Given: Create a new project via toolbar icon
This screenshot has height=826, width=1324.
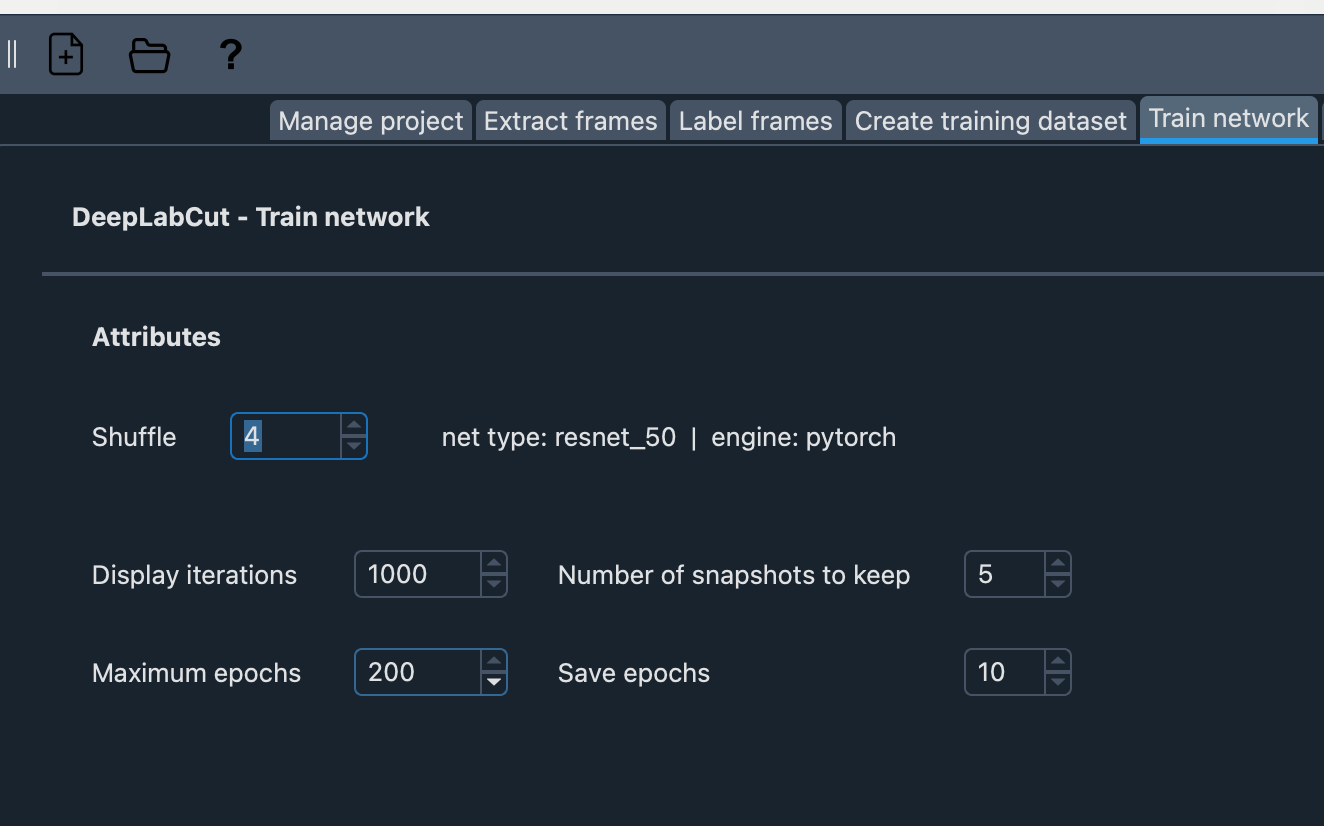Looking at the screenshot, I should click(66, 54).
